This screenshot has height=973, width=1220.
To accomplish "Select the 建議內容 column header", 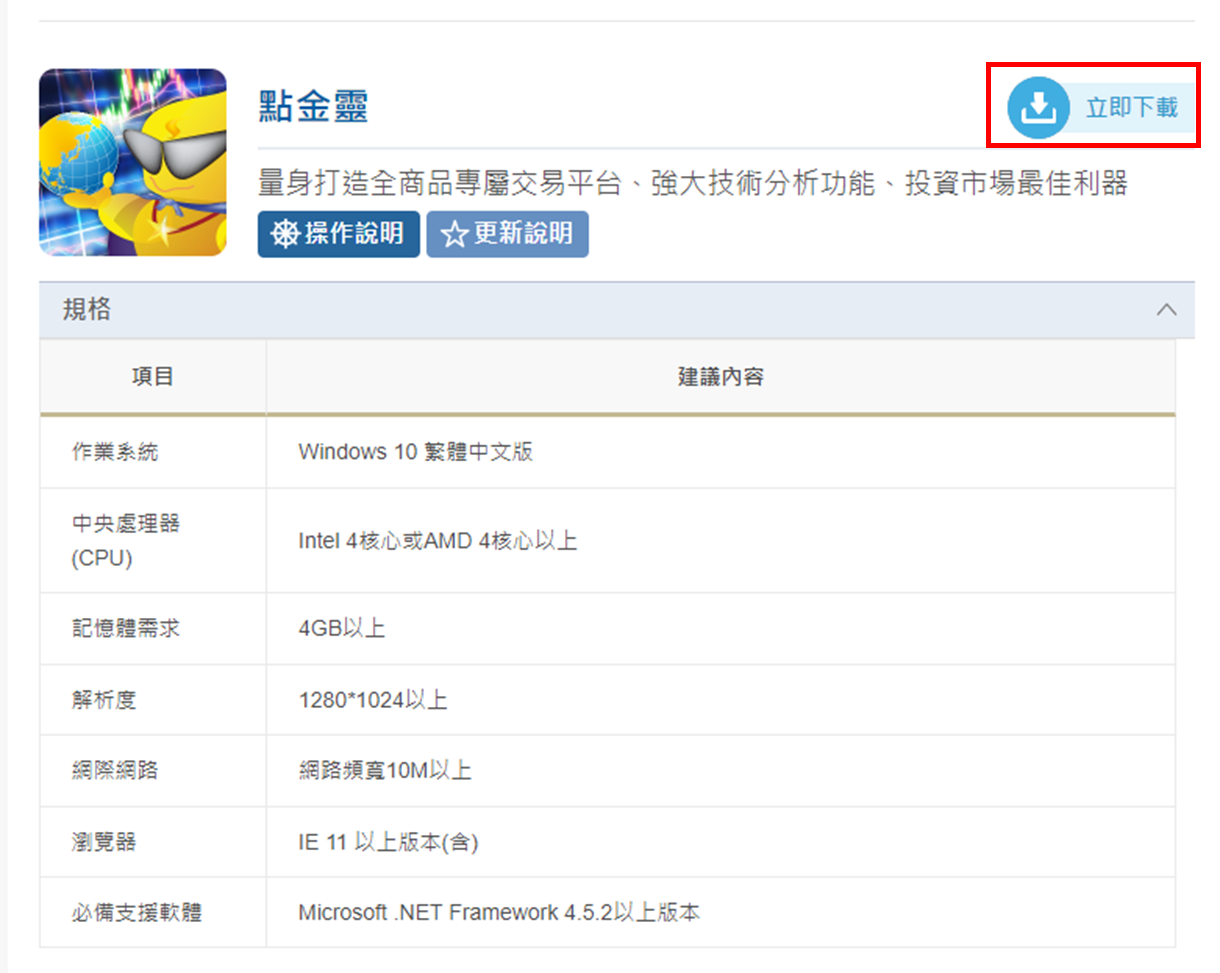I will coord(720,377).
